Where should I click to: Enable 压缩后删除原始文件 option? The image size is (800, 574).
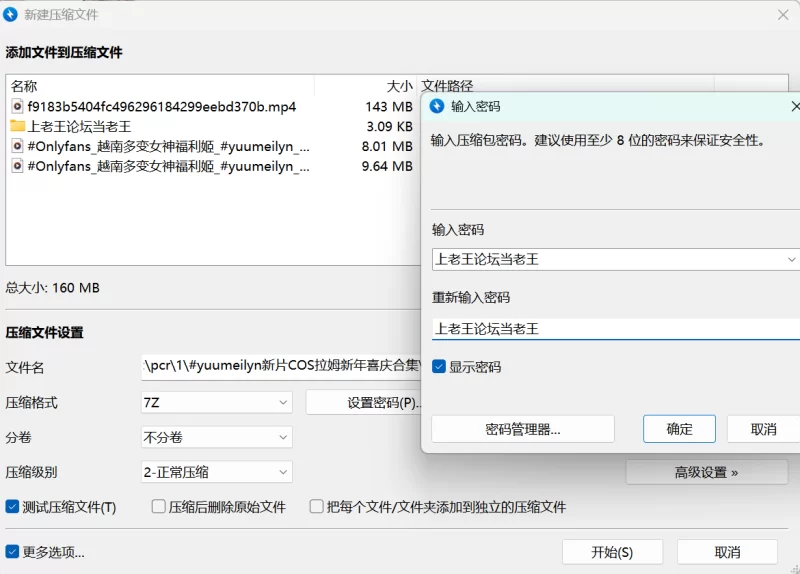[158, 507]
